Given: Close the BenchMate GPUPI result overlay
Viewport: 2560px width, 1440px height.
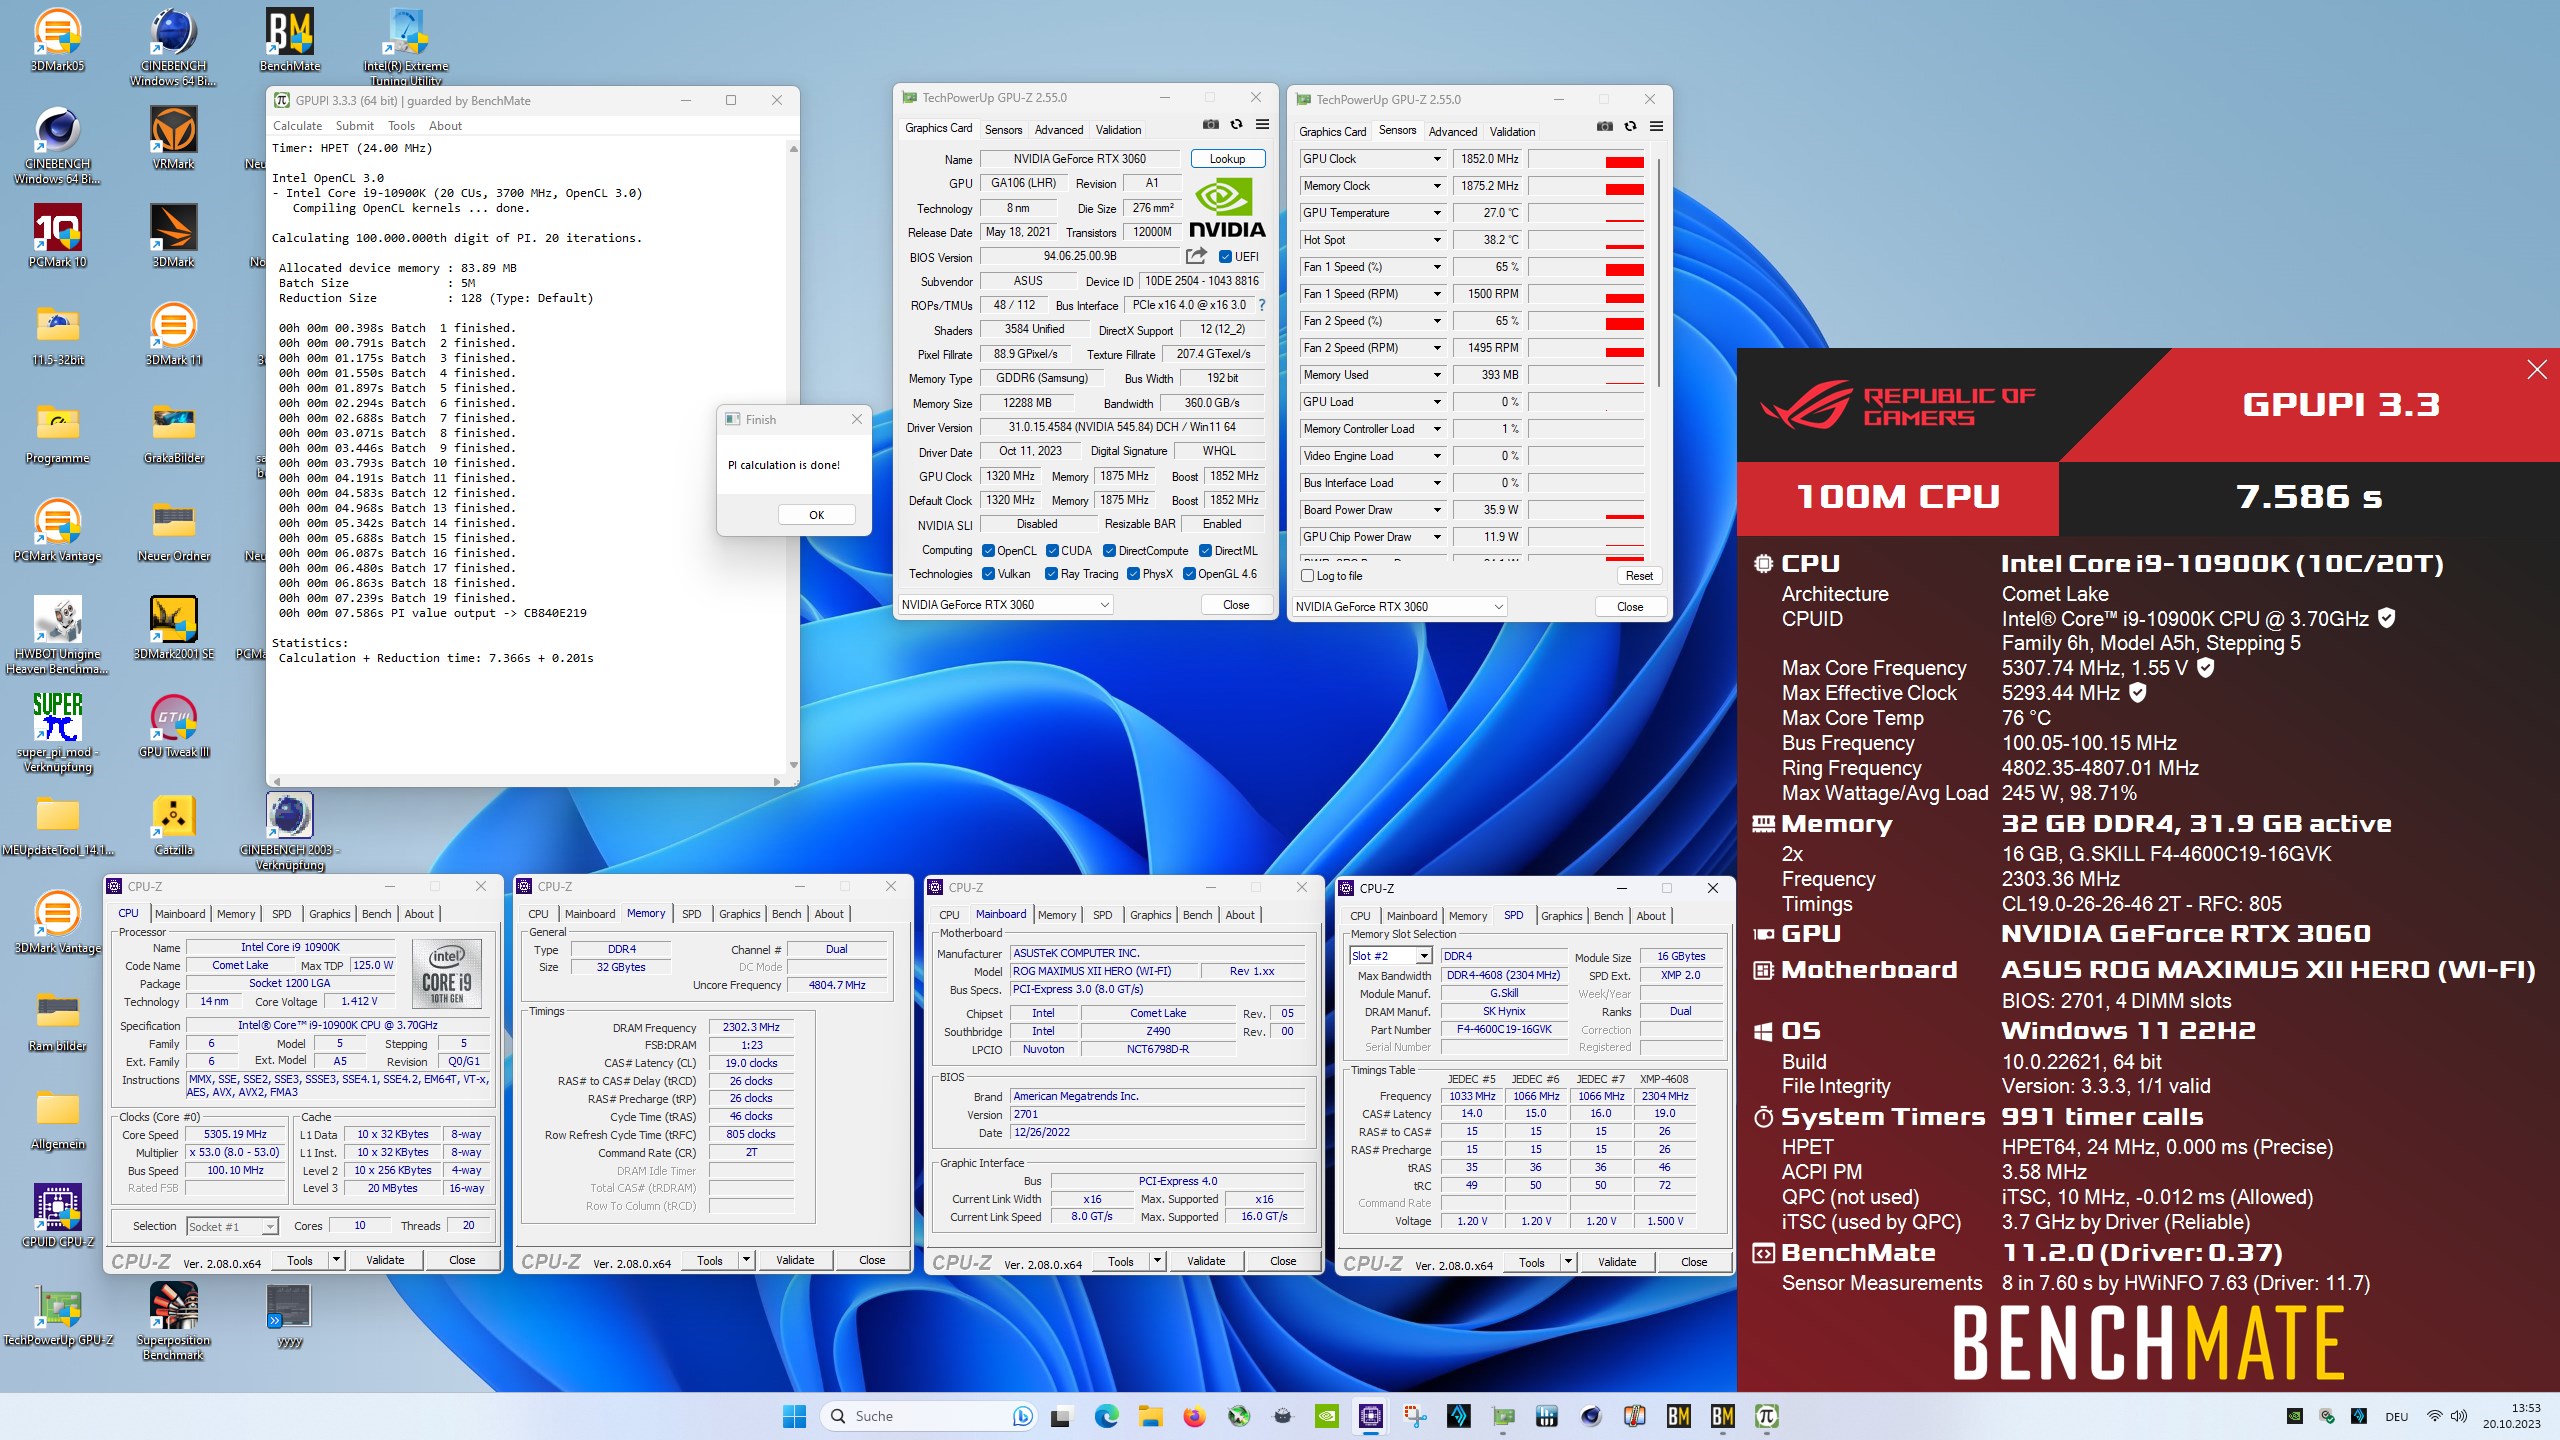Looking at the screenshot, I should coord(2537,370).
